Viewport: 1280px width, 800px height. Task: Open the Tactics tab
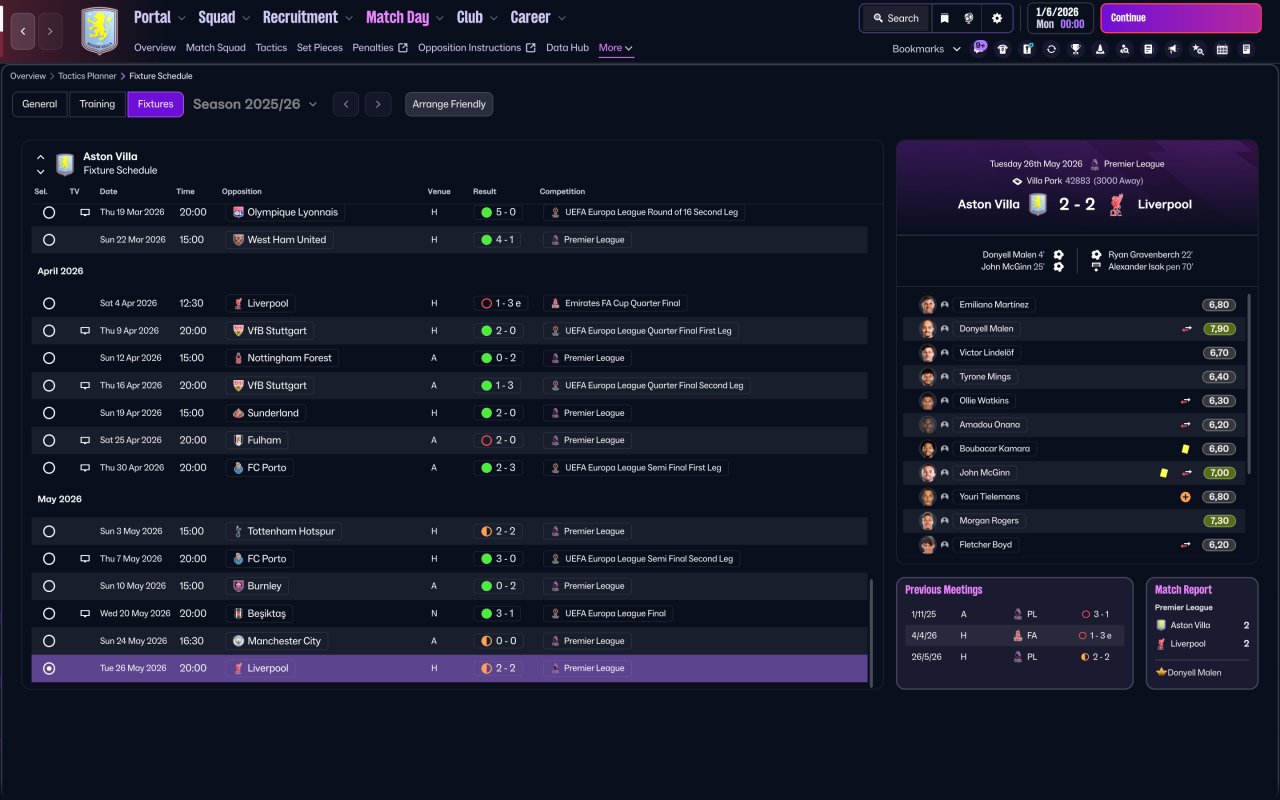[x=271, y=48]
